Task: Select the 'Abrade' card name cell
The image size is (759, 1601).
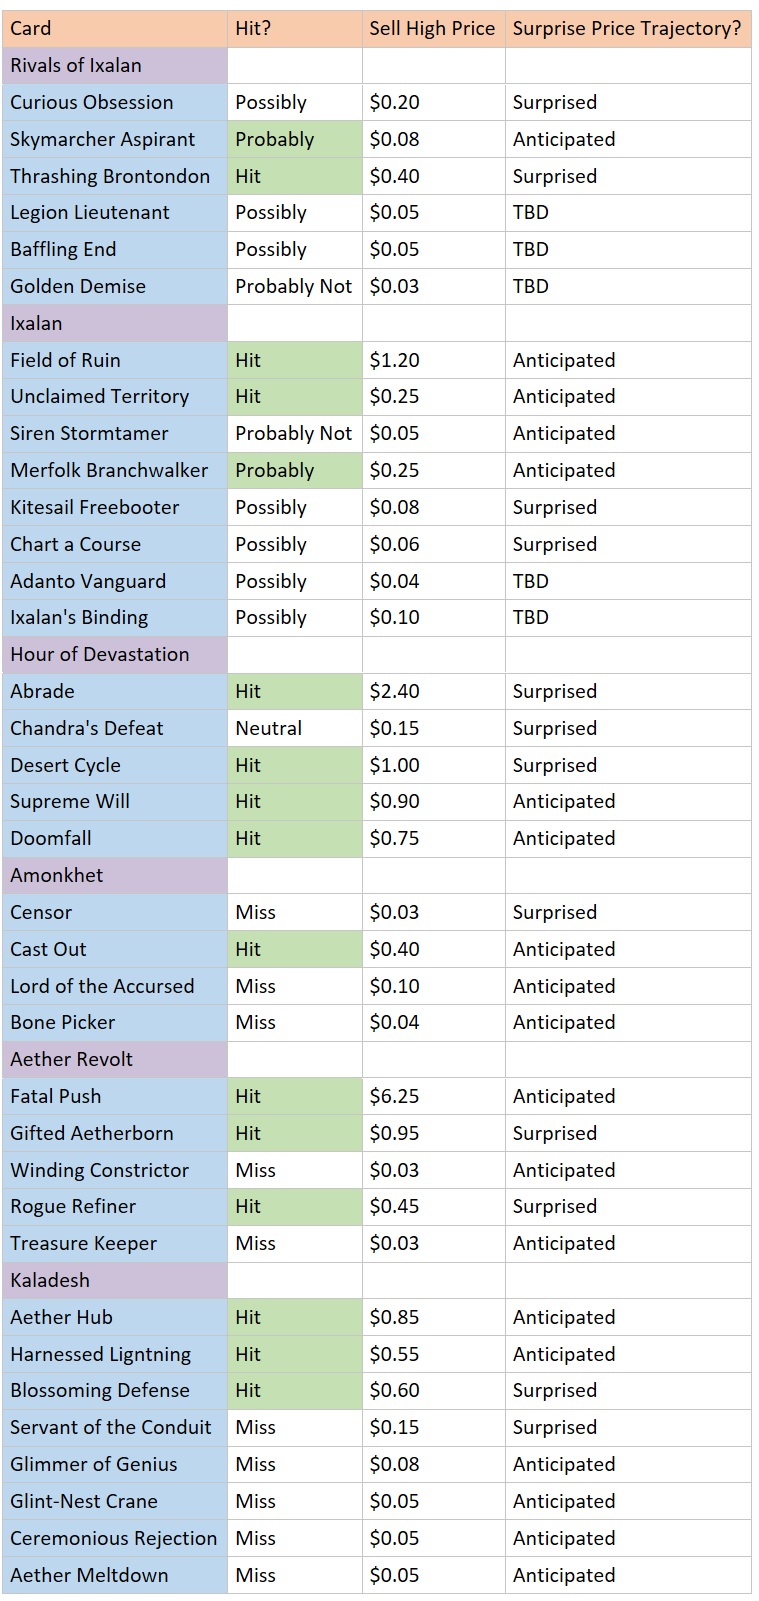Action: (x=115, y=691)
